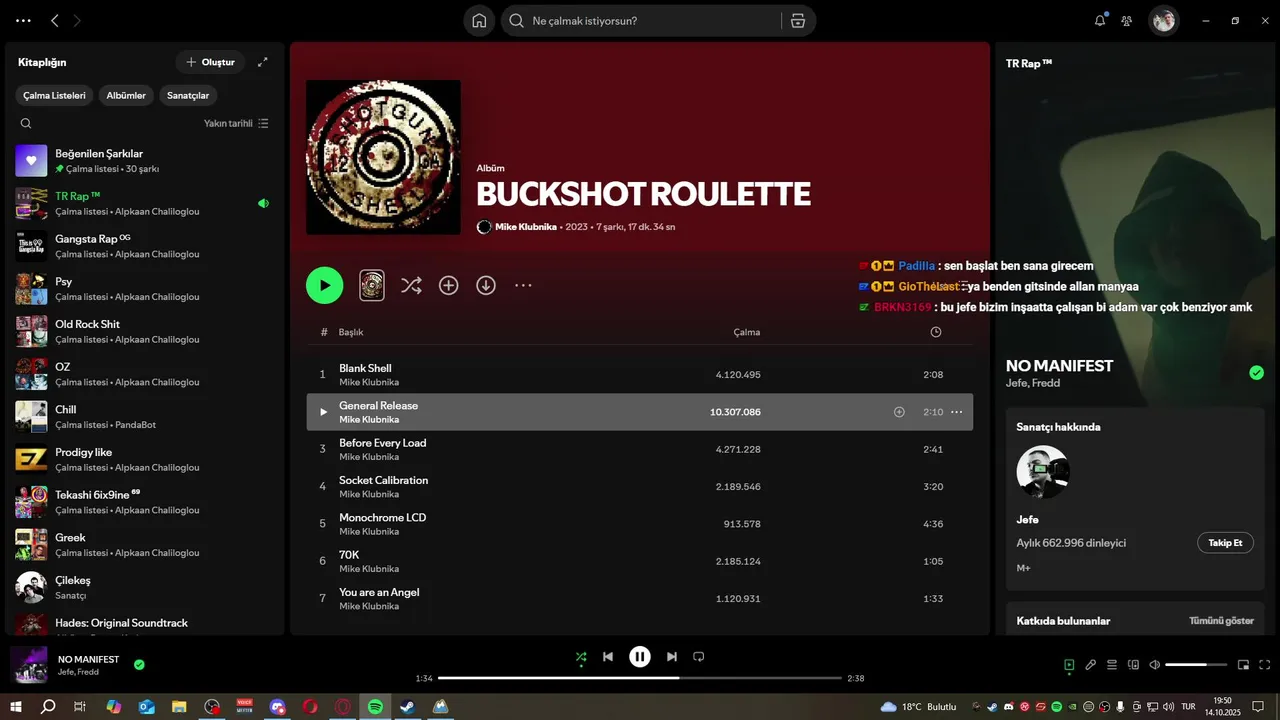Navigate back with the left arrow
Viewport: 1280px width, 720px height.
click(x=55, y=21)
